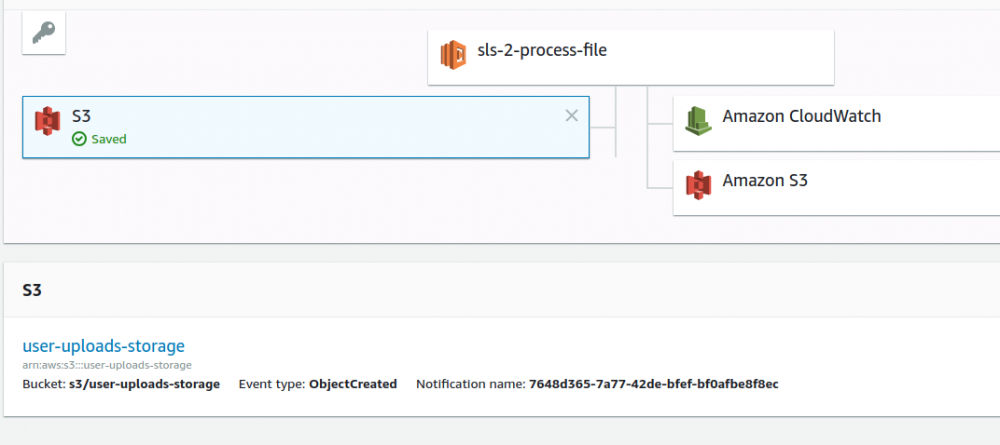The image size is (1000, 445).
Task: Click the notification name ID value
Action: (653, 384)
